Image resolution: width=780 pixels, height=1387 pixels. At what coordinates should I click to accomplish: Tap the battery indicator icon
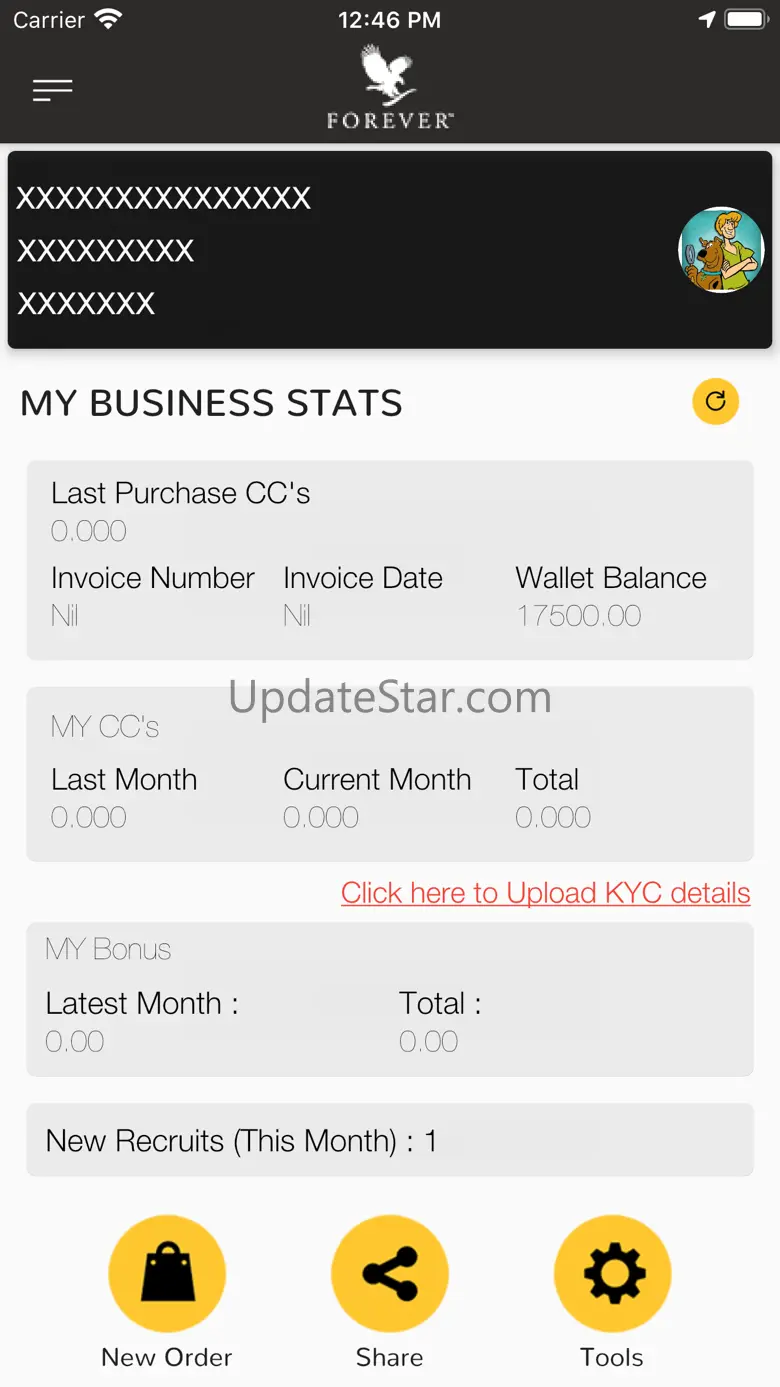point(746,19)
